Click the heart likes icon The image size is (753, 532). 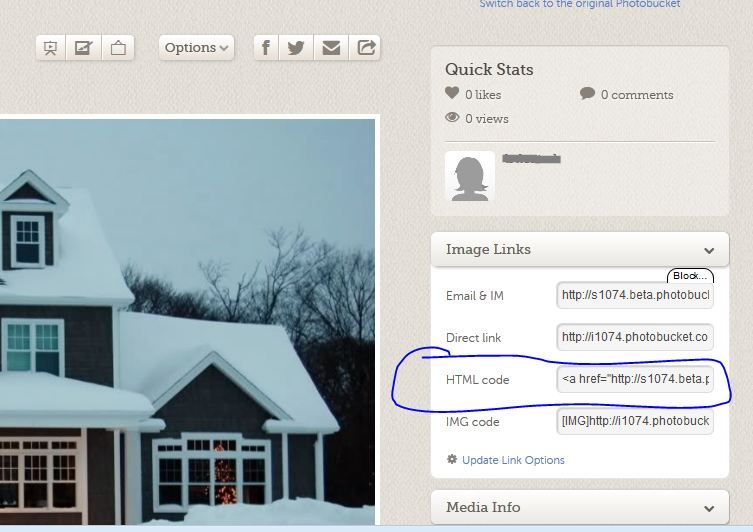(x=452, y=93)
